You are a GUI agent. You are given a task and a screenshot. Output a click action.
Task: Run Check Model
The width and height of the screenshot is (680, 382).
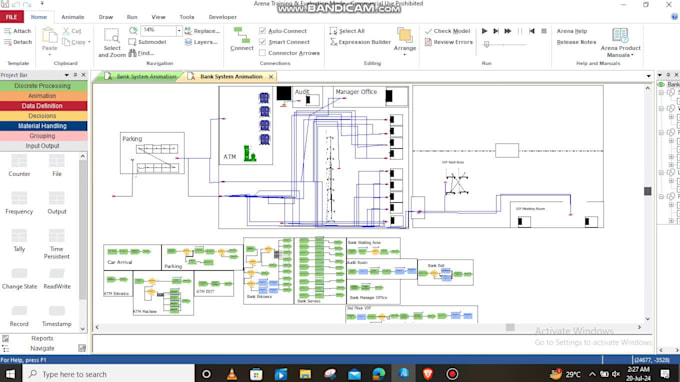coord(447,31)
